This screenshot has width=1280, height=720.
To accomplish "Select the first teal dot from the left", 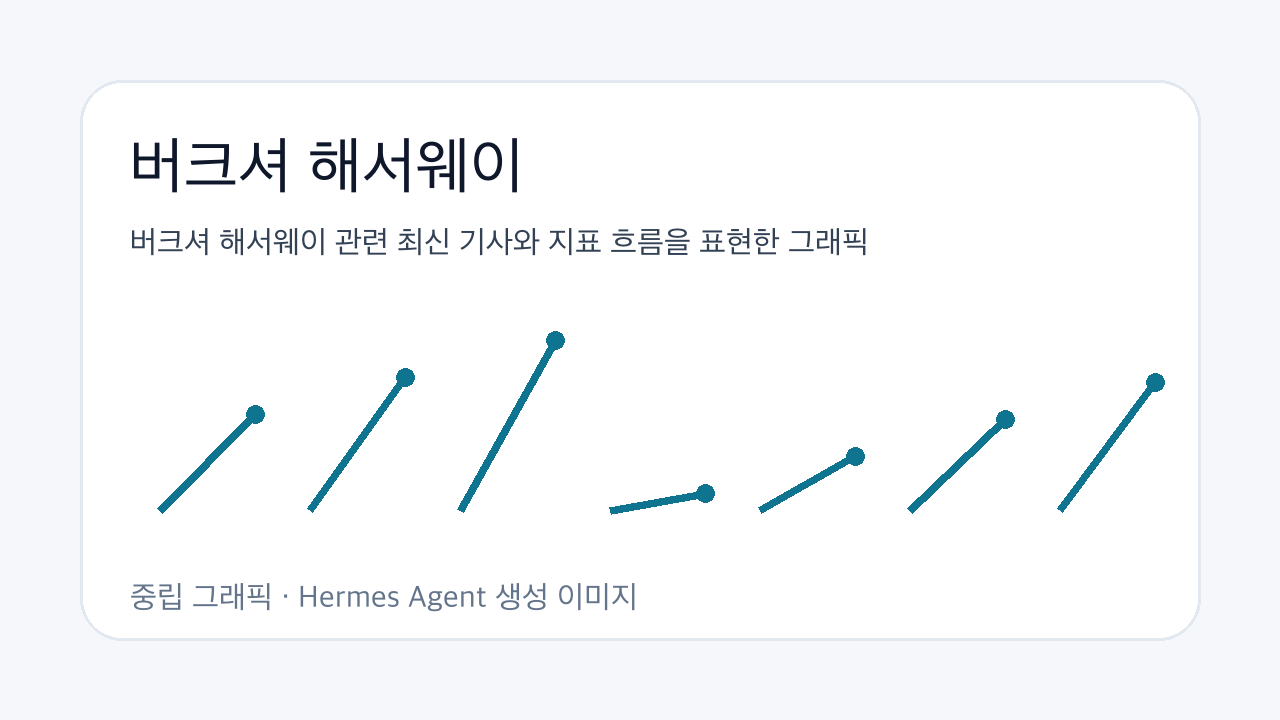I will point(255,414).
